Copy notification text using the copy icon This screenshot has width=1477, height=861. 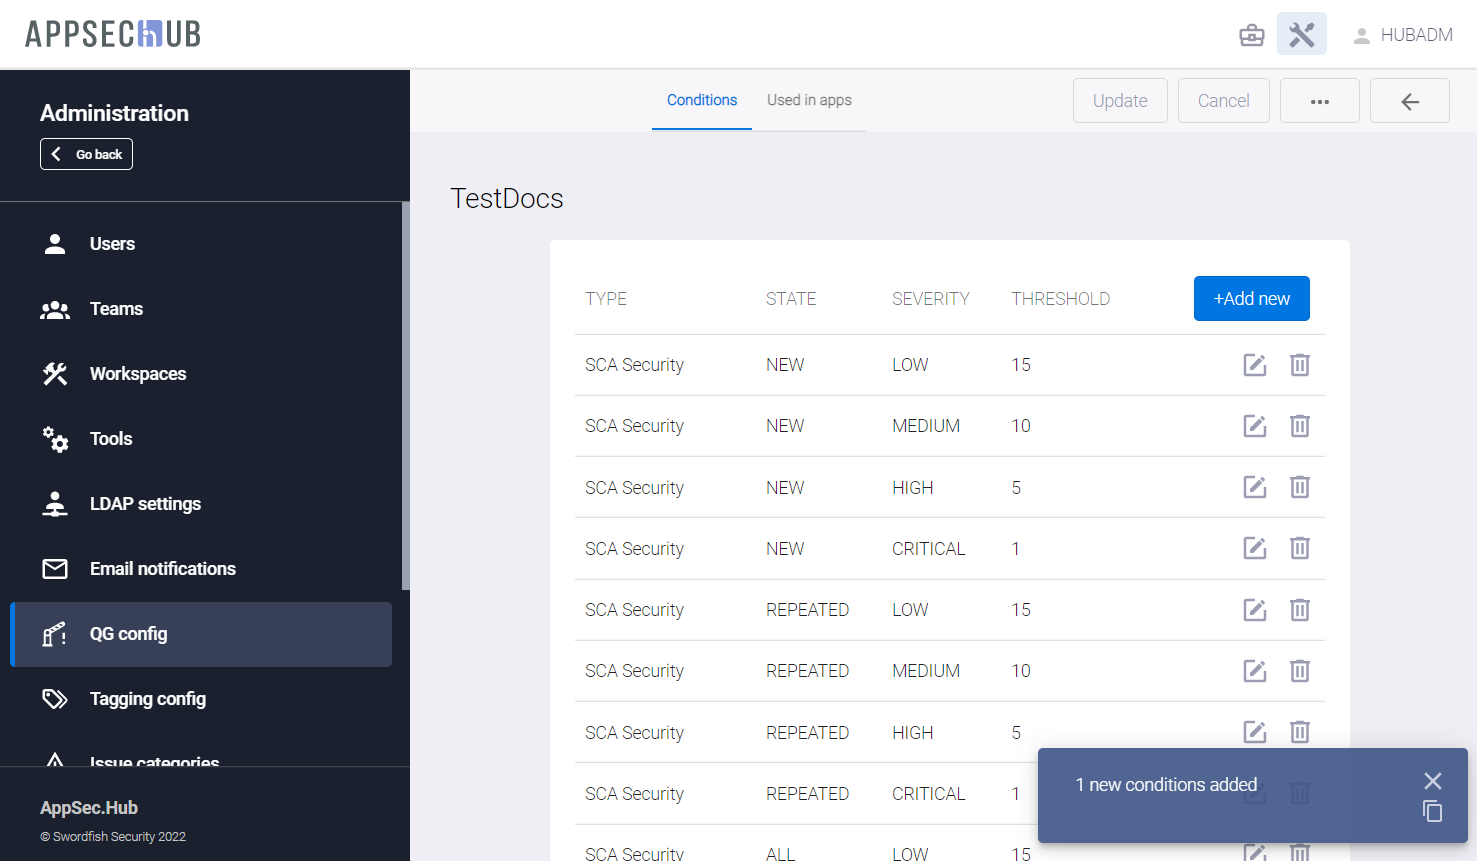point(1432,811)
